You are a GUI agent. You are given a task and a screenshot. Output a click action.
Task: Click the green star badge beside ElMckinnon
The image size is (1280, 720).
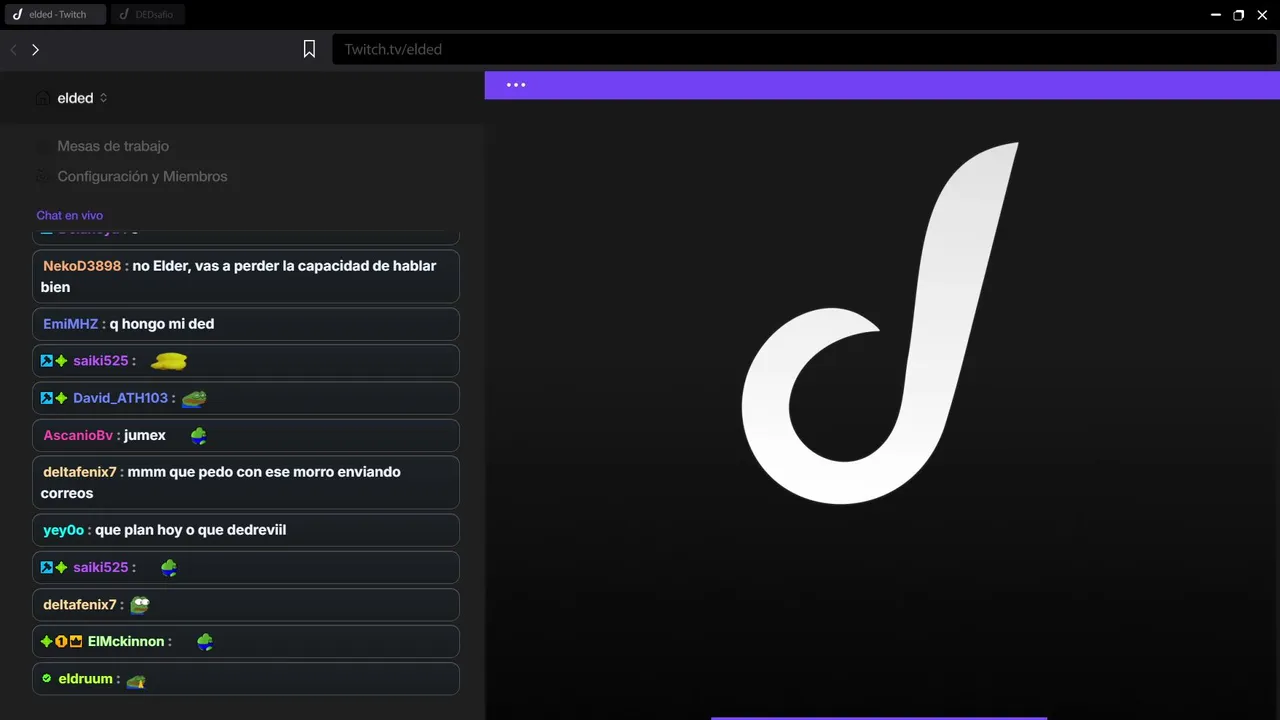pyautogui.click(x=47, y=641)
